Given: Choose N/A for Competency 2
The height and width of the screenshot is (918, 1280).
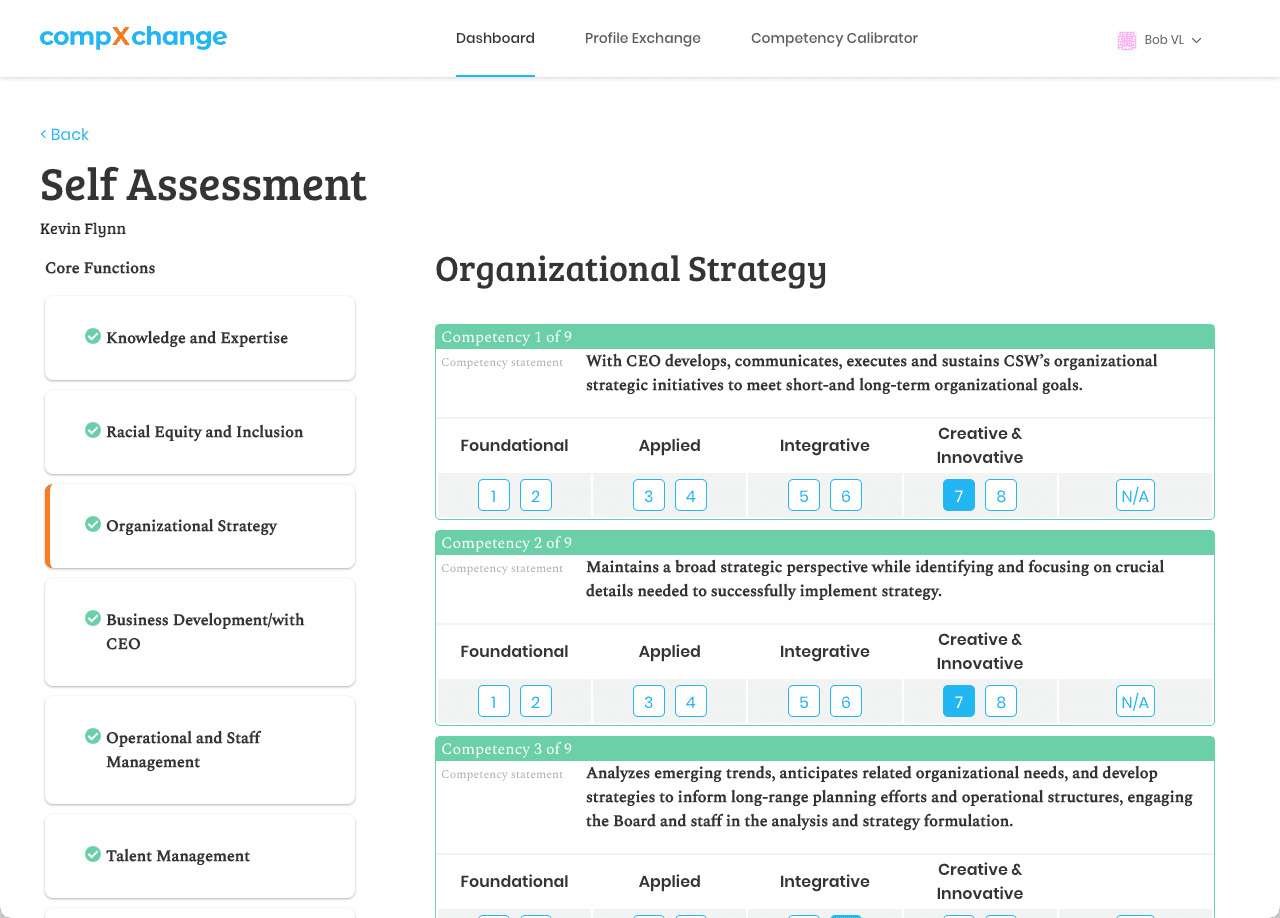Looking at the screenshot, I should (x=1135, y=701).
